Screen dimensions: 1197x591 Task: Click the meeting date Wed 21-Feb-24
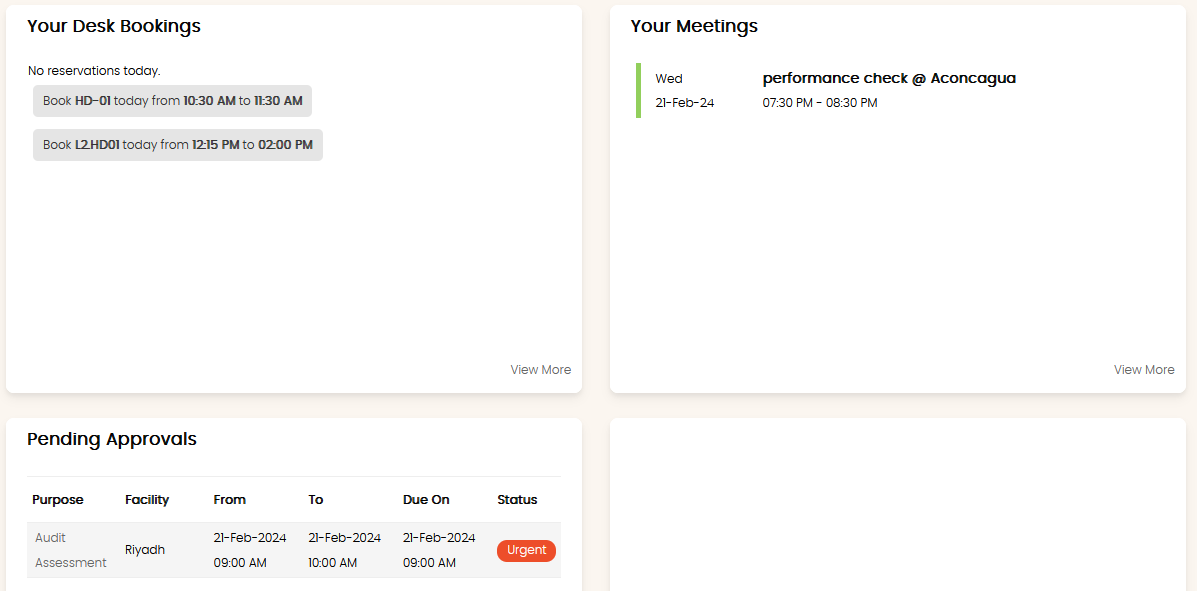click(684, 91)
